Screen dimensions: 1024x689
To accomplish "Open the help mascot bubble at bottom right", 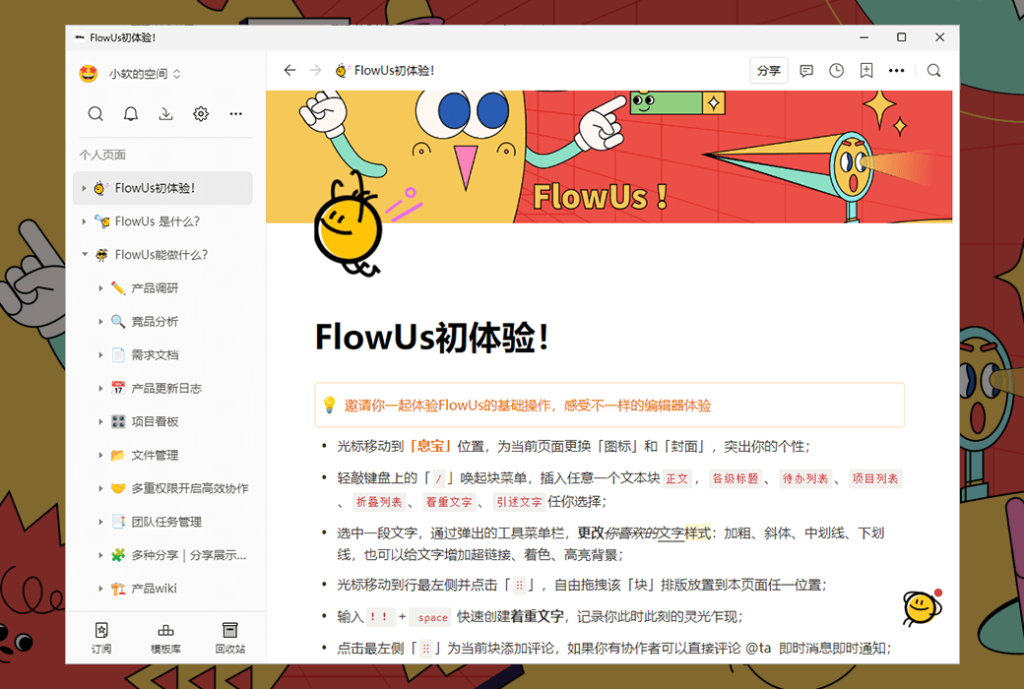I will coord(922,607).
